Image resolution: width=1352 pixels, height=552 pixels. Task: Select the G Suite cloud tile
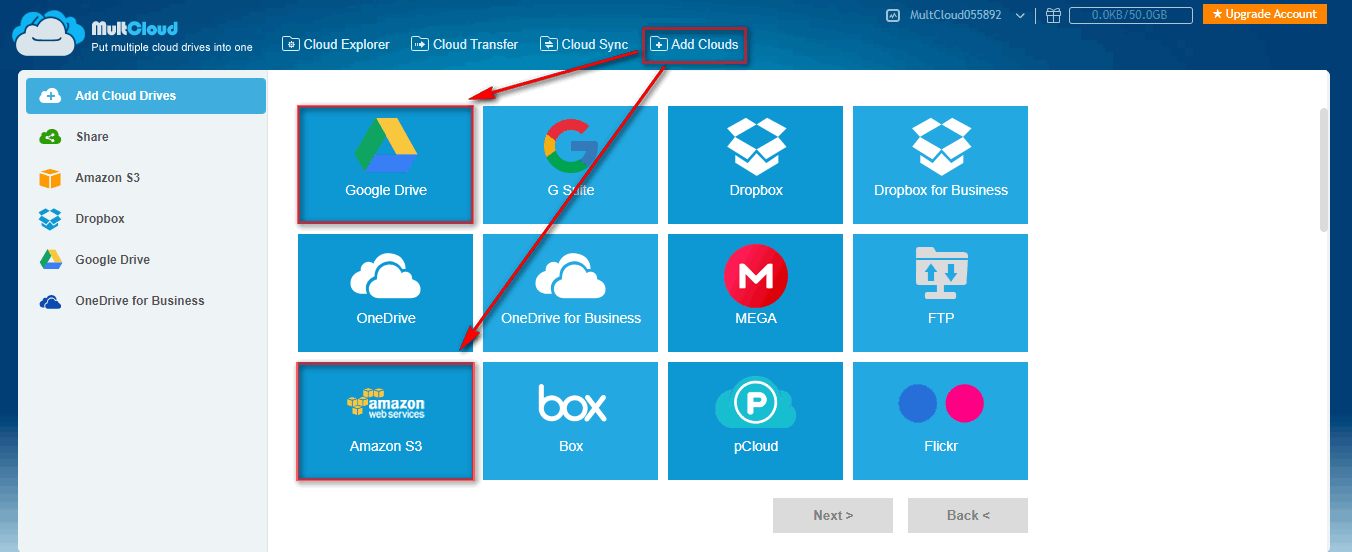[x=570, y=165]
